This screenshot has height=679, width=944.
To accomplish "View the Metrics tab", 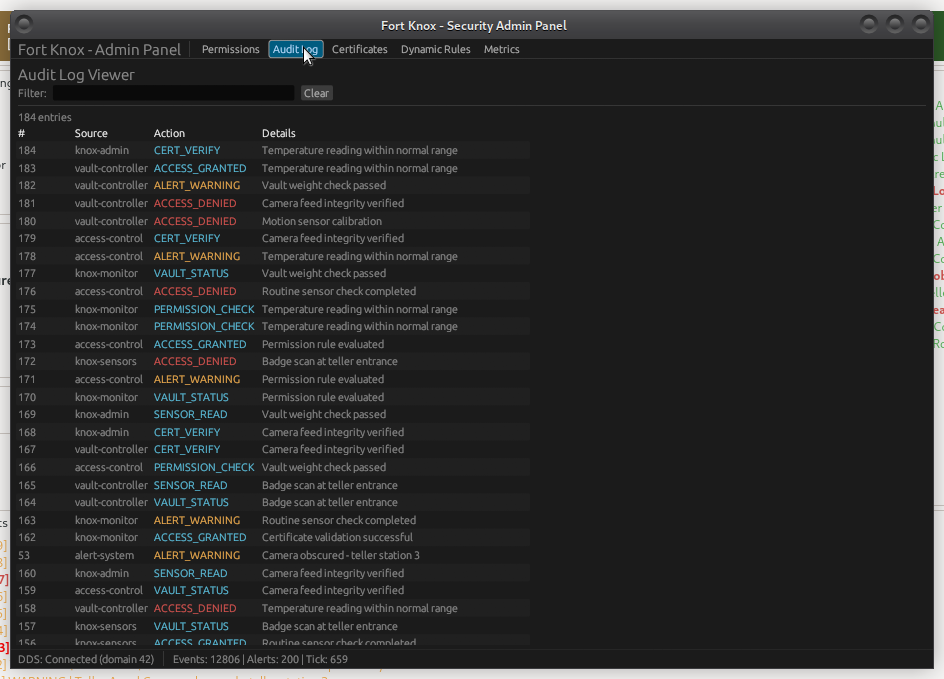I will [x=501, y=49].
